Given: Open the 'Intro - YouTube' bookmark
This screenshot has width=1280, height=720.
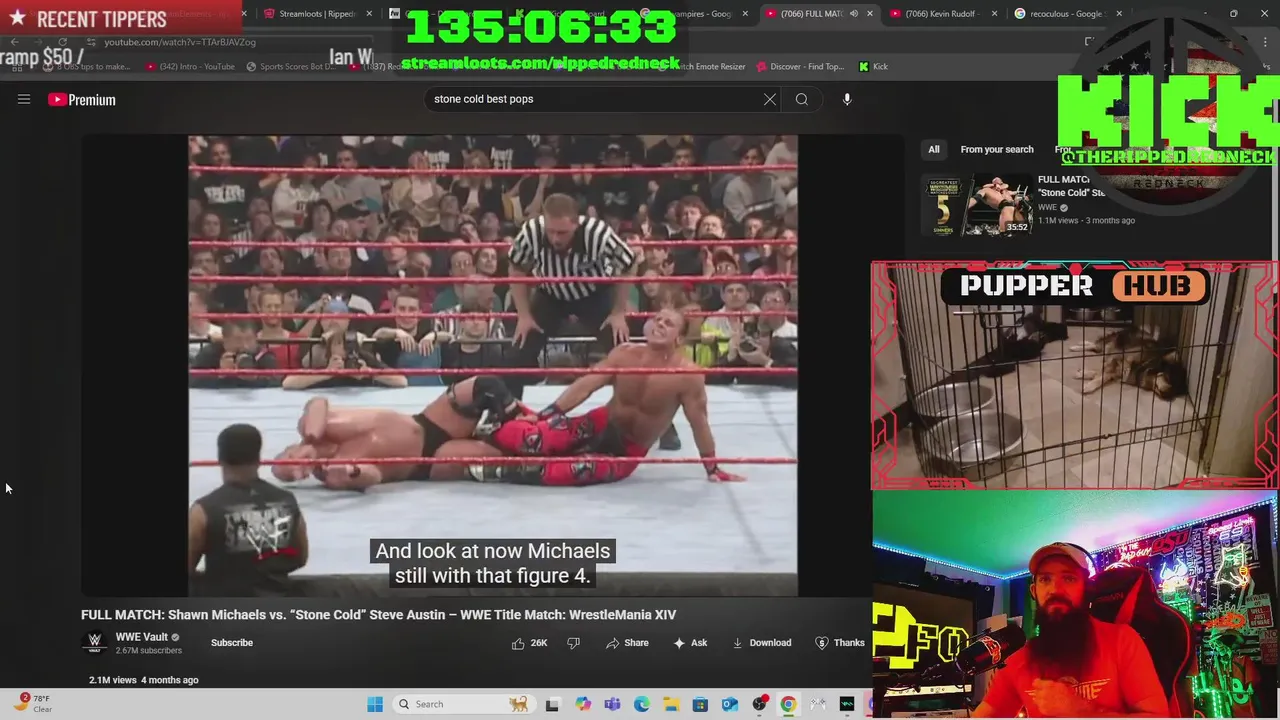Looking at the screenshot, I should click(190, 67).
